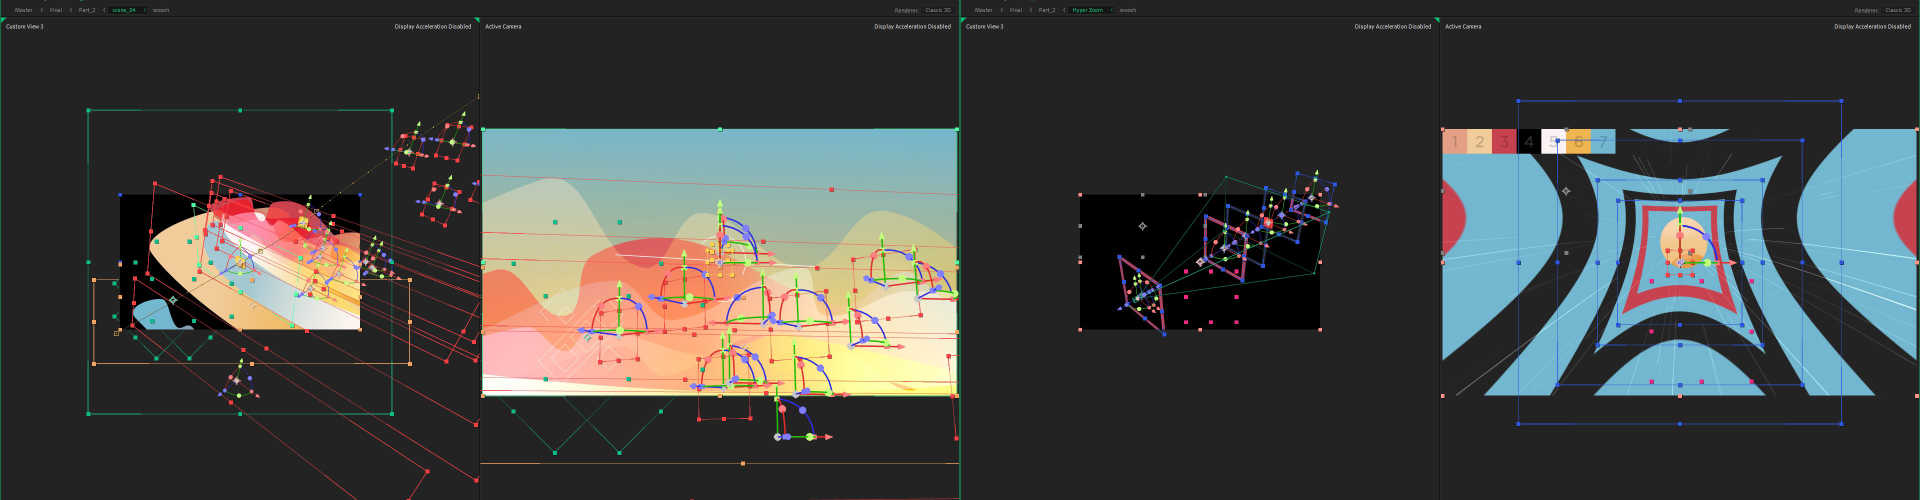The height and width of the screenshot is (500, 1920).
Task: Click the chevron between scene_04 and woosh
Action: point(145,10)
